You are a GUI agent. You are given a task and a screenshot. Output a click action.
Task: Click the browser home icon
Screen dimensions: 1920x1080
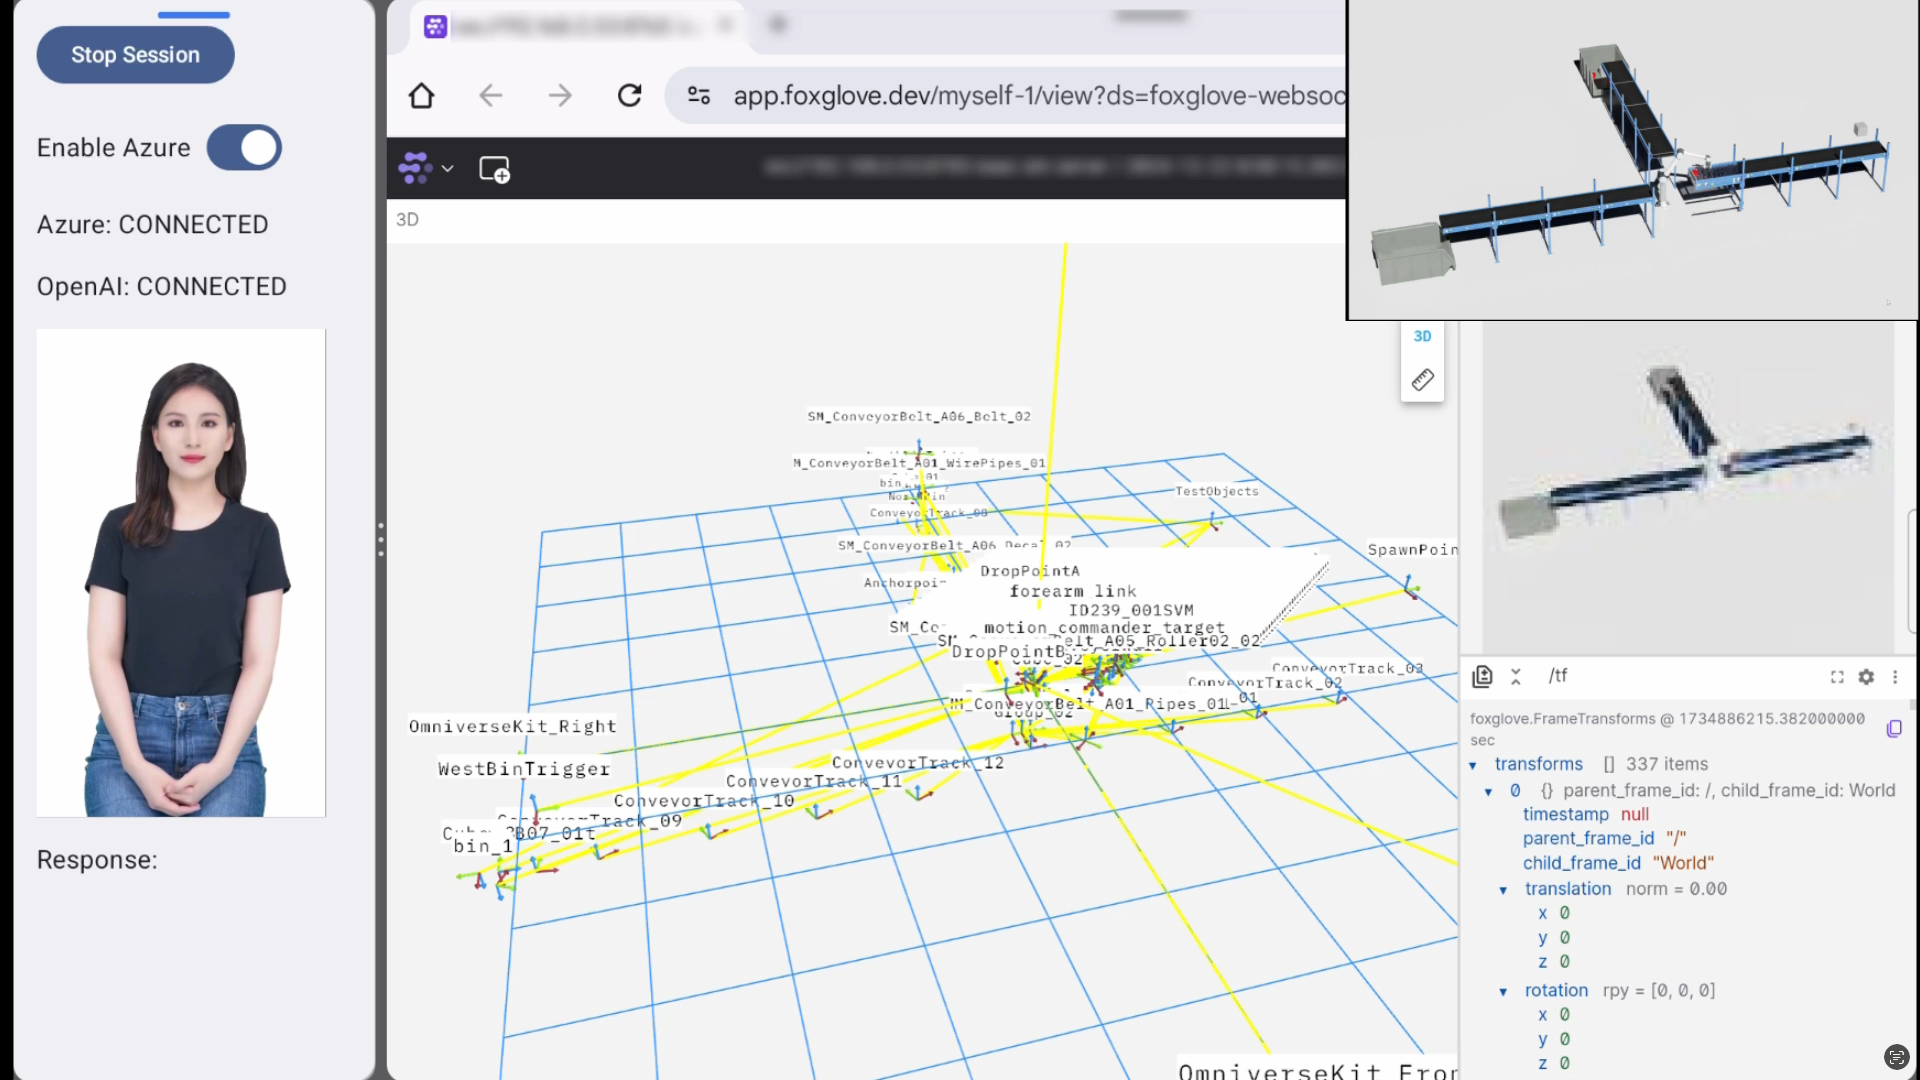click(x=422, y=96)
